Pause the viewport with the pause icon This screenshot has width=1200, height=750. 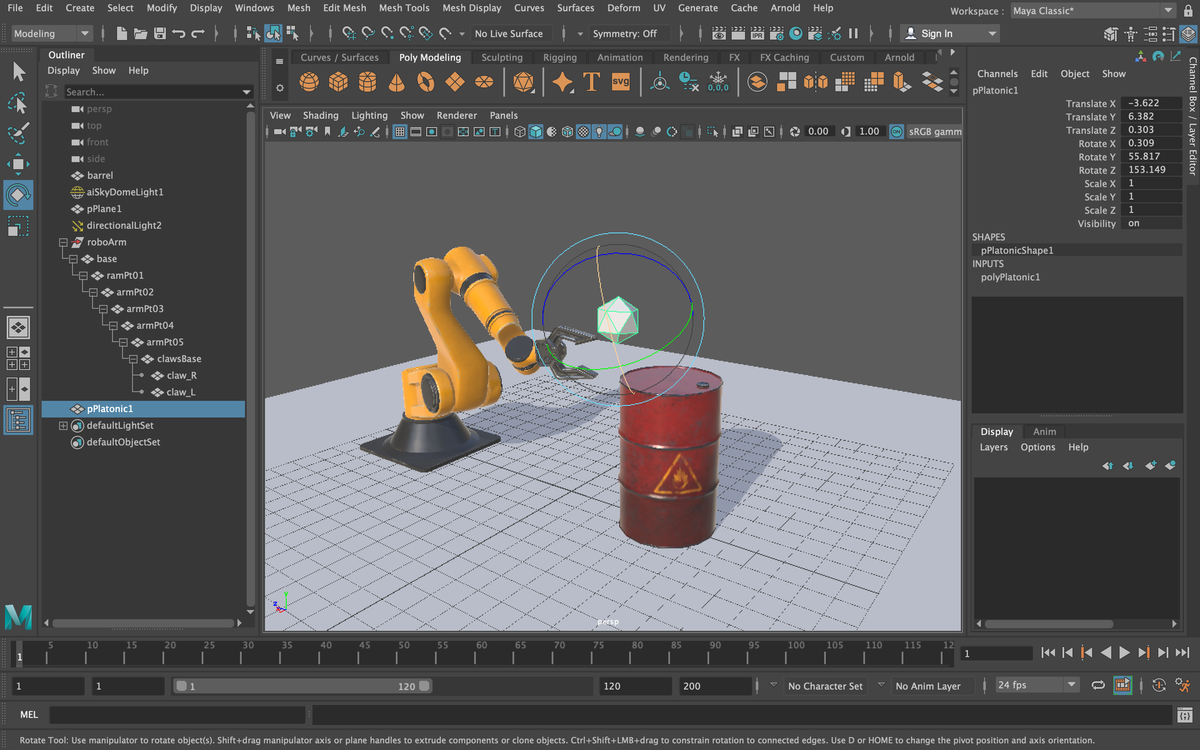[x=854, y=33]
